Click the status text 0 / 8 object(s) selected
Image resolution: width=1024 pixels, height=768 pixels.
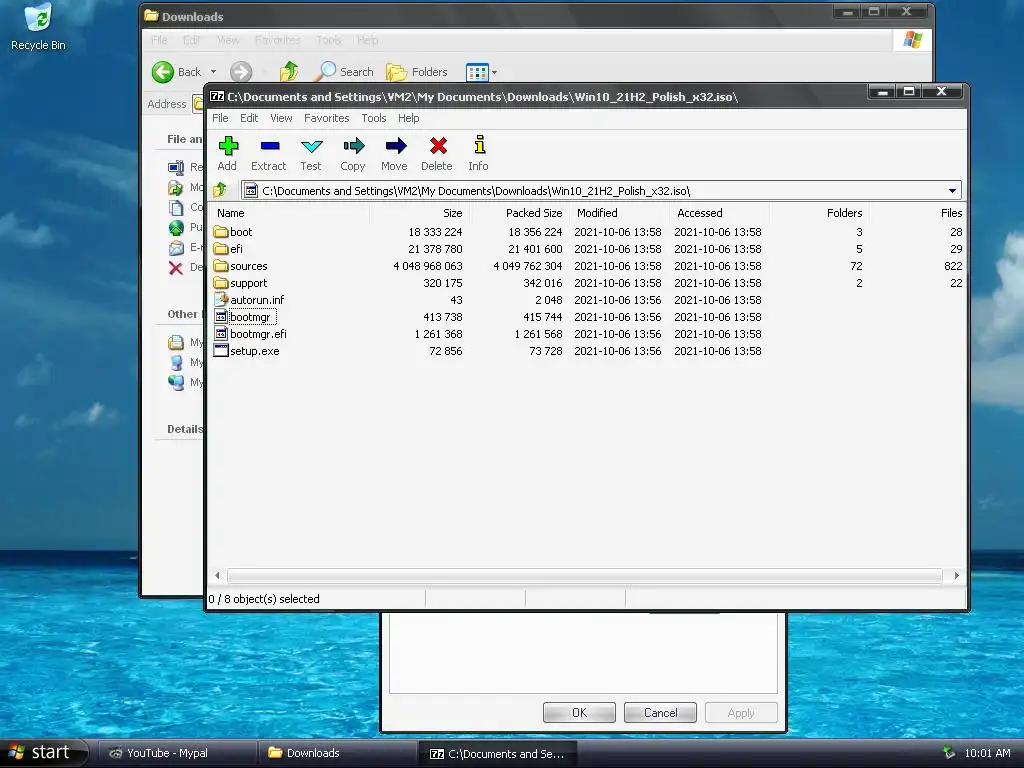[264, 599]
